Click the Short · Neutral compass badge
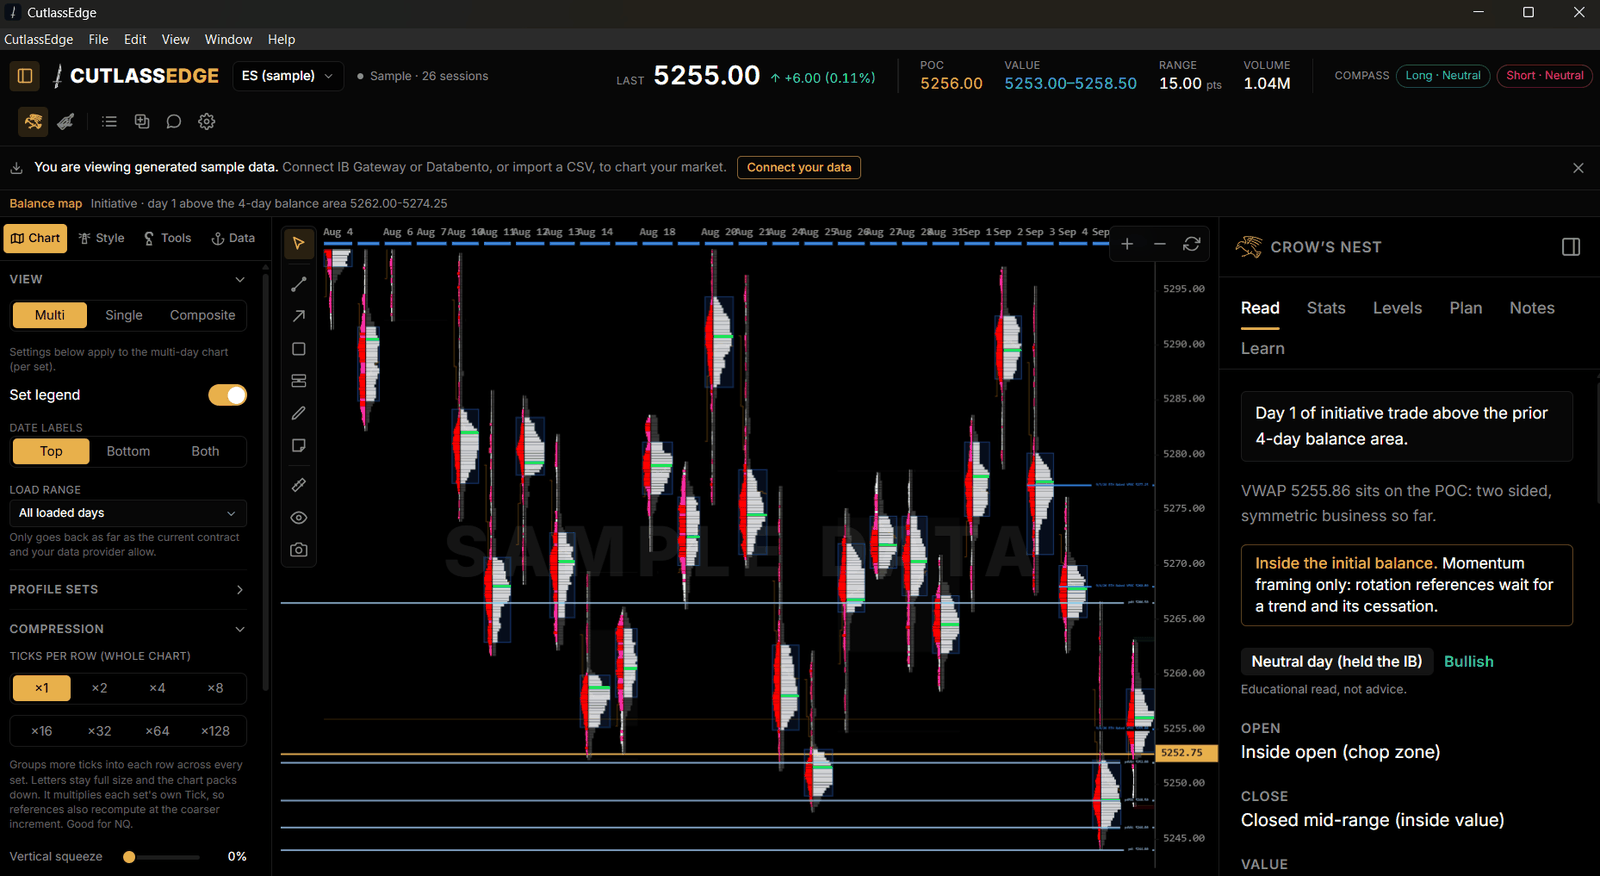The height and width of the screenshot is (876, 1600). [1545, 76]
